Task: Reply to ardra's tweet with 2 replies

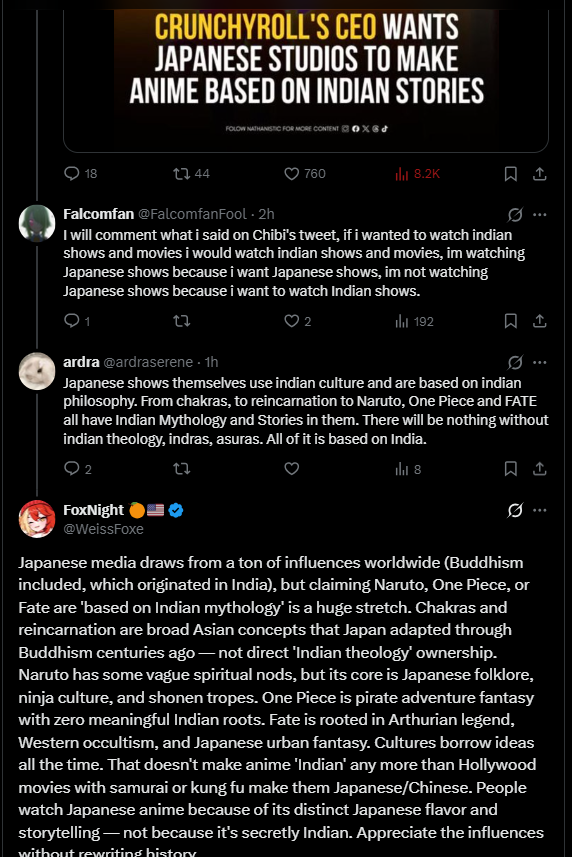Action: coord(78,469)
